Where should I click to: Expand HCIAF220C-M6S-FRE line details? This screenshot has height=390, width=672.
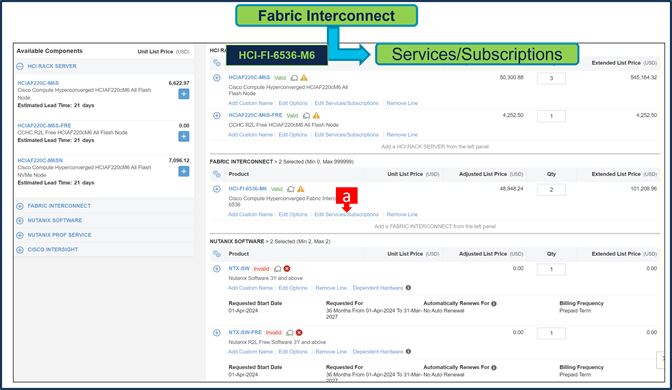coord(217,115)
